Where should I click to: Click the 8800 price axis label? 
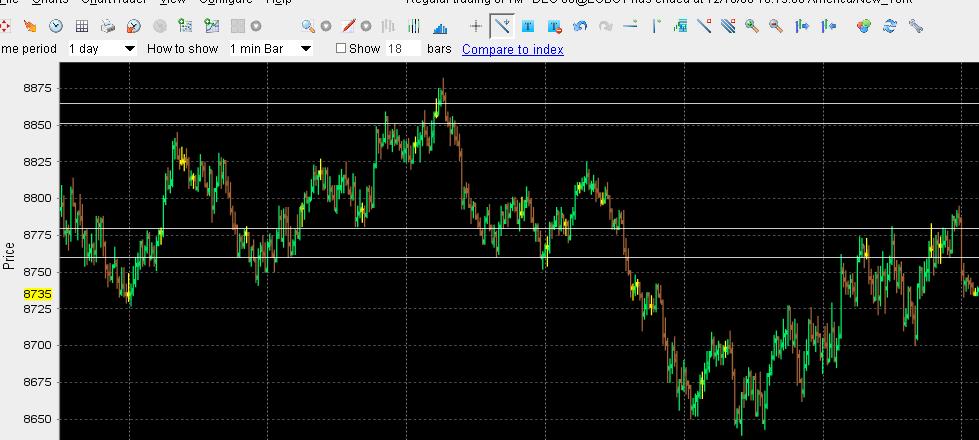click(x=37, y=198)
